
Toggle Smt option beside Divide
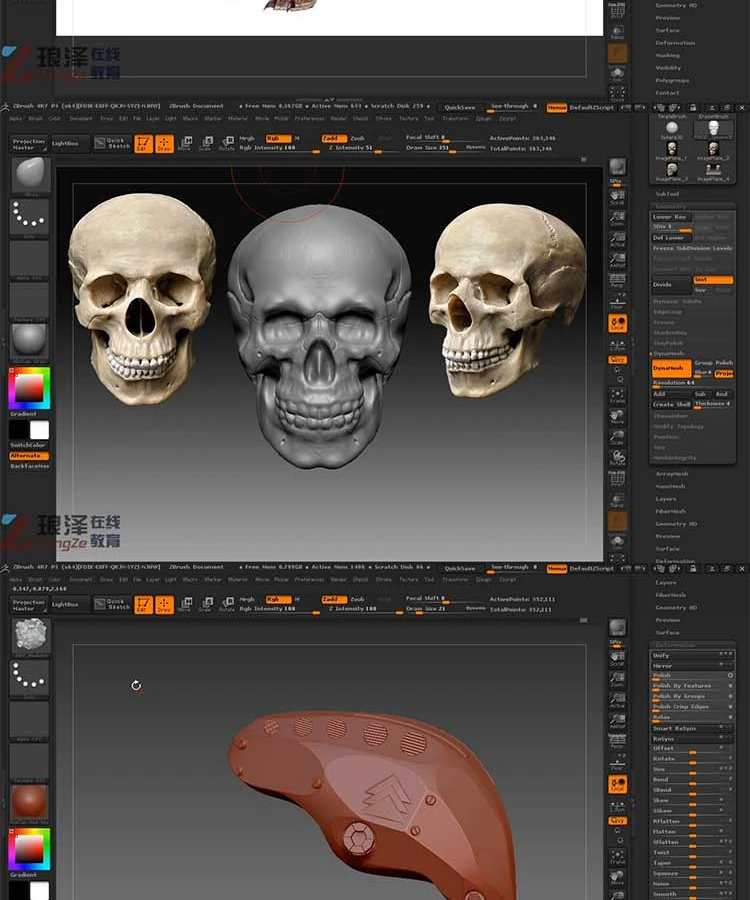pos(713,280)
